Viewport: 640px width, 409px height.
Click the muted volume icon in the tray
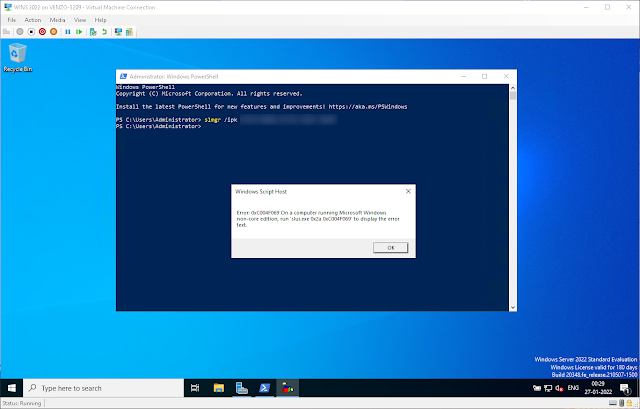pyautogui.click(x=559, y=388)
